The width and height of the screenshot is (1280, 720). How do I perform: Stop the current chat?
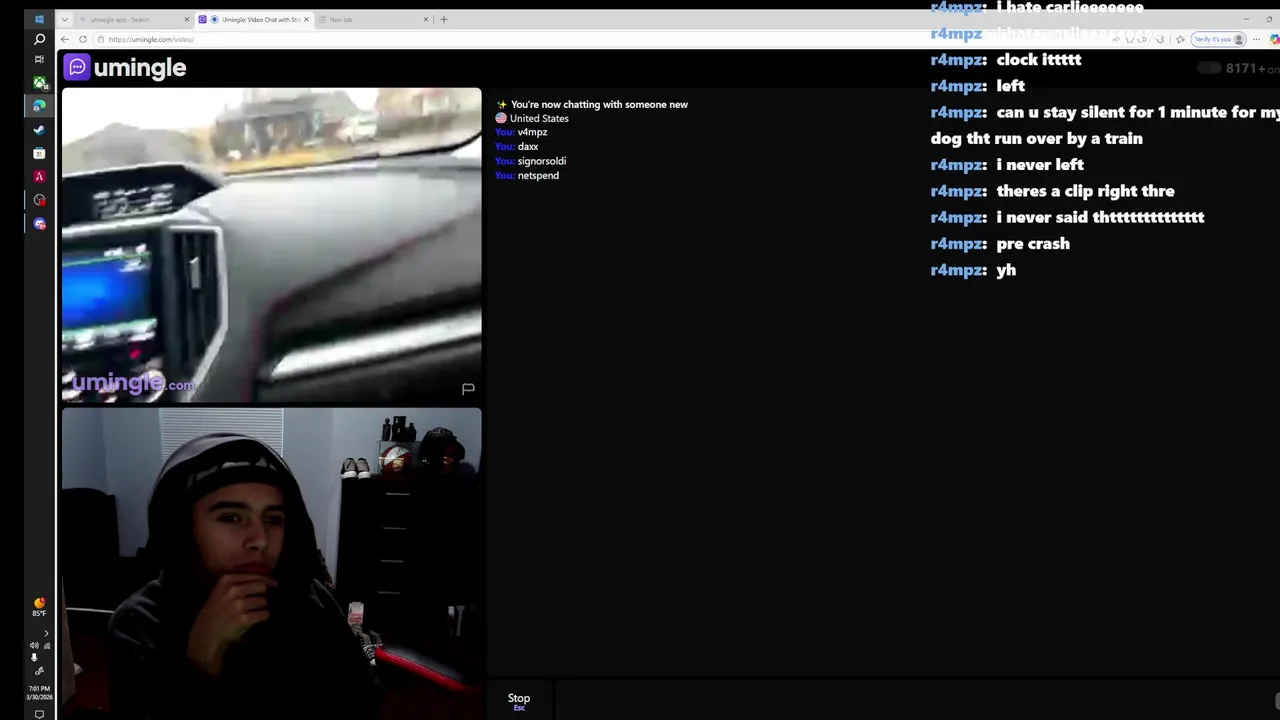point(519,701)
